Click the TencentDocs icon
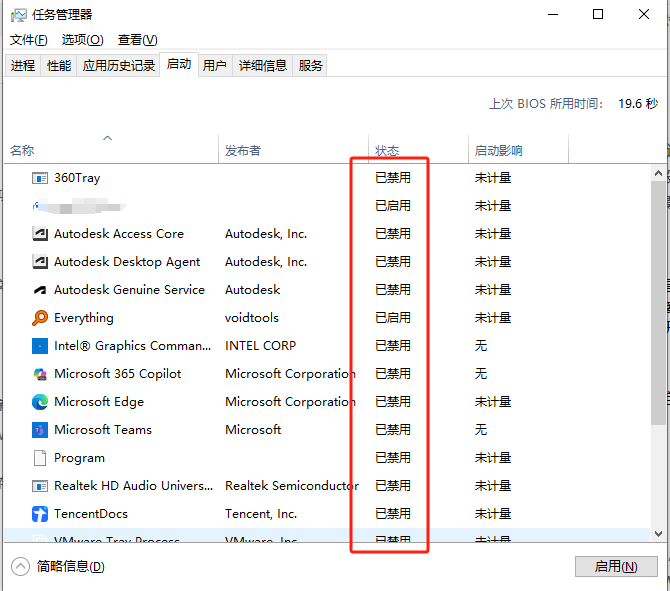670x591 pixels. 40,514
